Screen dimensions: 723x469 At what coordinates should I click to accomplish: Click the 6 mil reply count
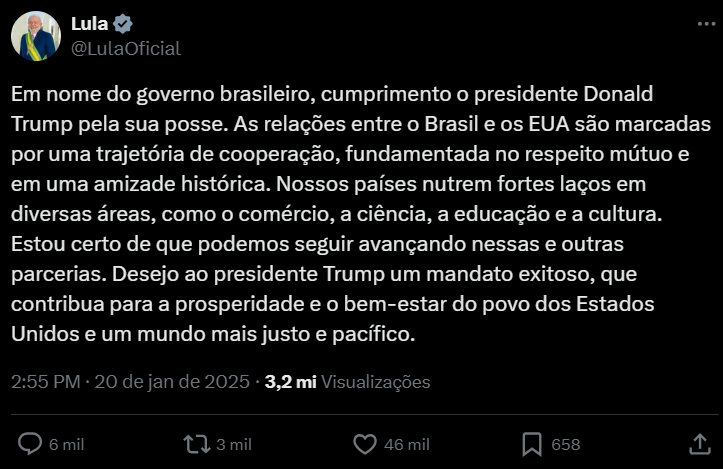(66, 444)
